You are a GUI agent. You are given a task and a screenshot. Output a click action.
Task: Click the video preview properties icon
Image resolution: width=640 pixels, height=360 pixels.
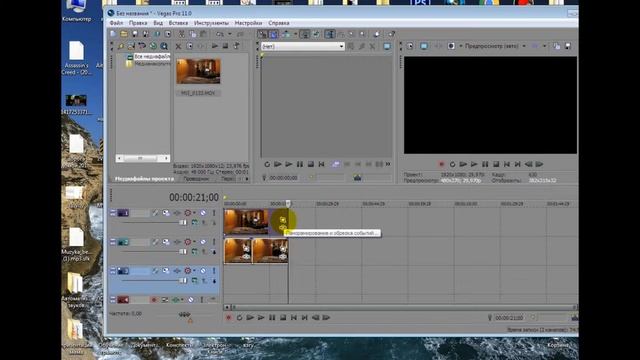click(410, 46)
